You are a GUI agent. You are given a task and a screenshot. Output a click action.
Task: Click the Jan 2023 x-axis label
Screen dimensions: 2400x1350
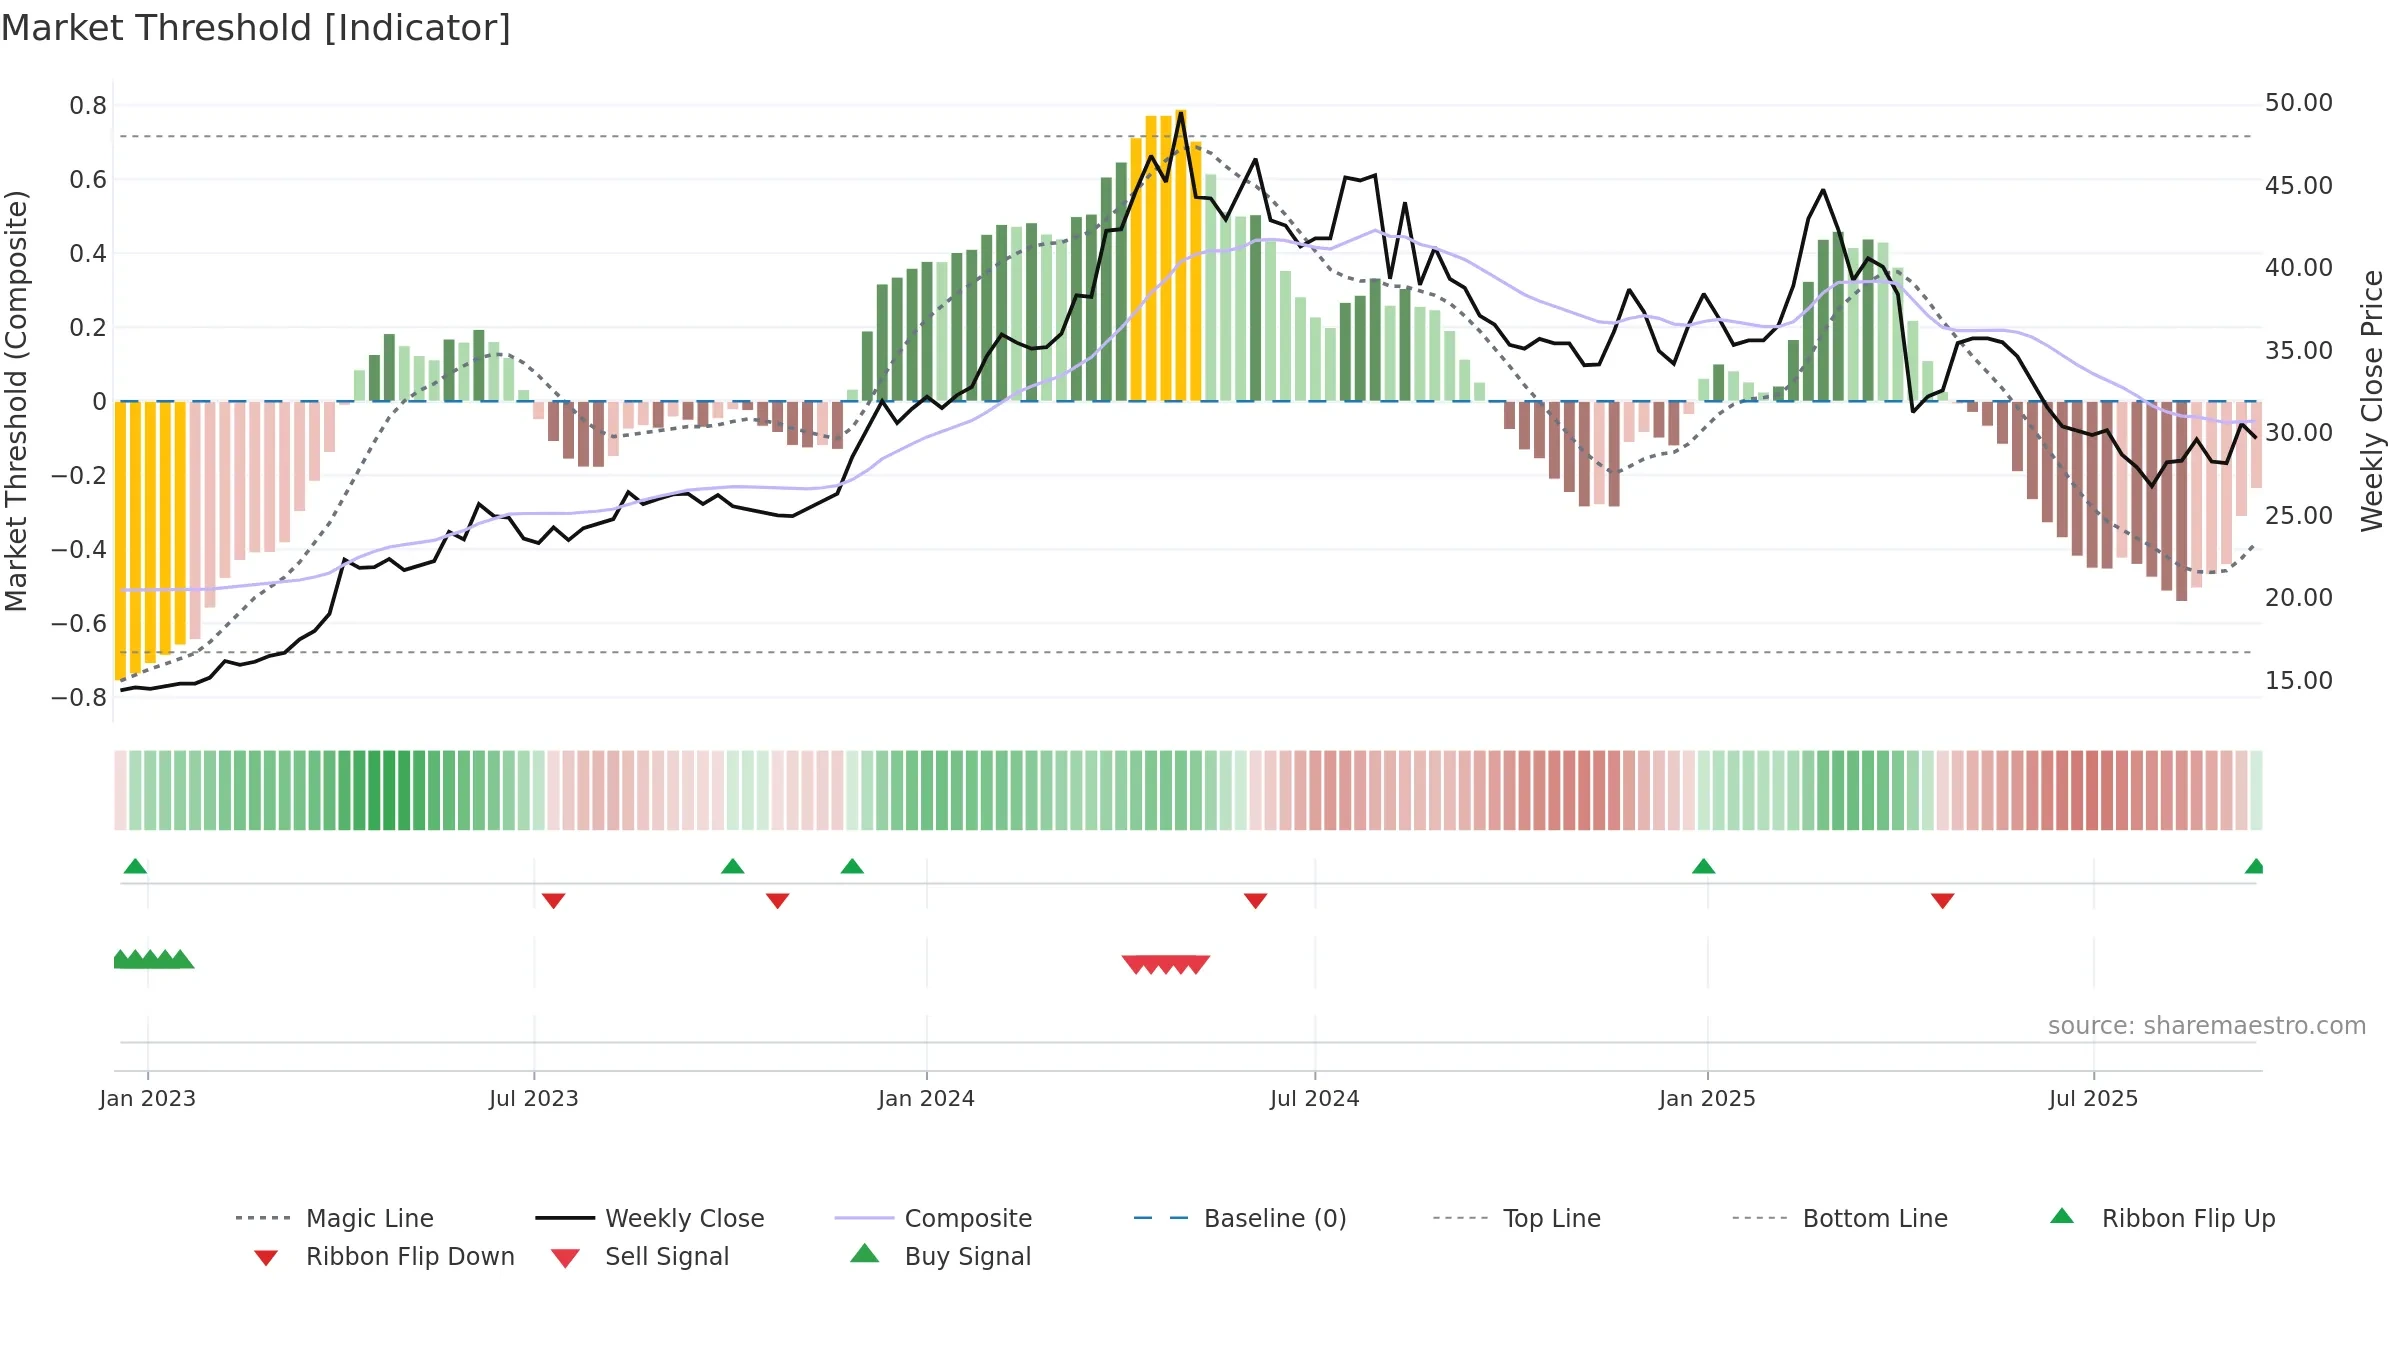tap(148, 1098)
